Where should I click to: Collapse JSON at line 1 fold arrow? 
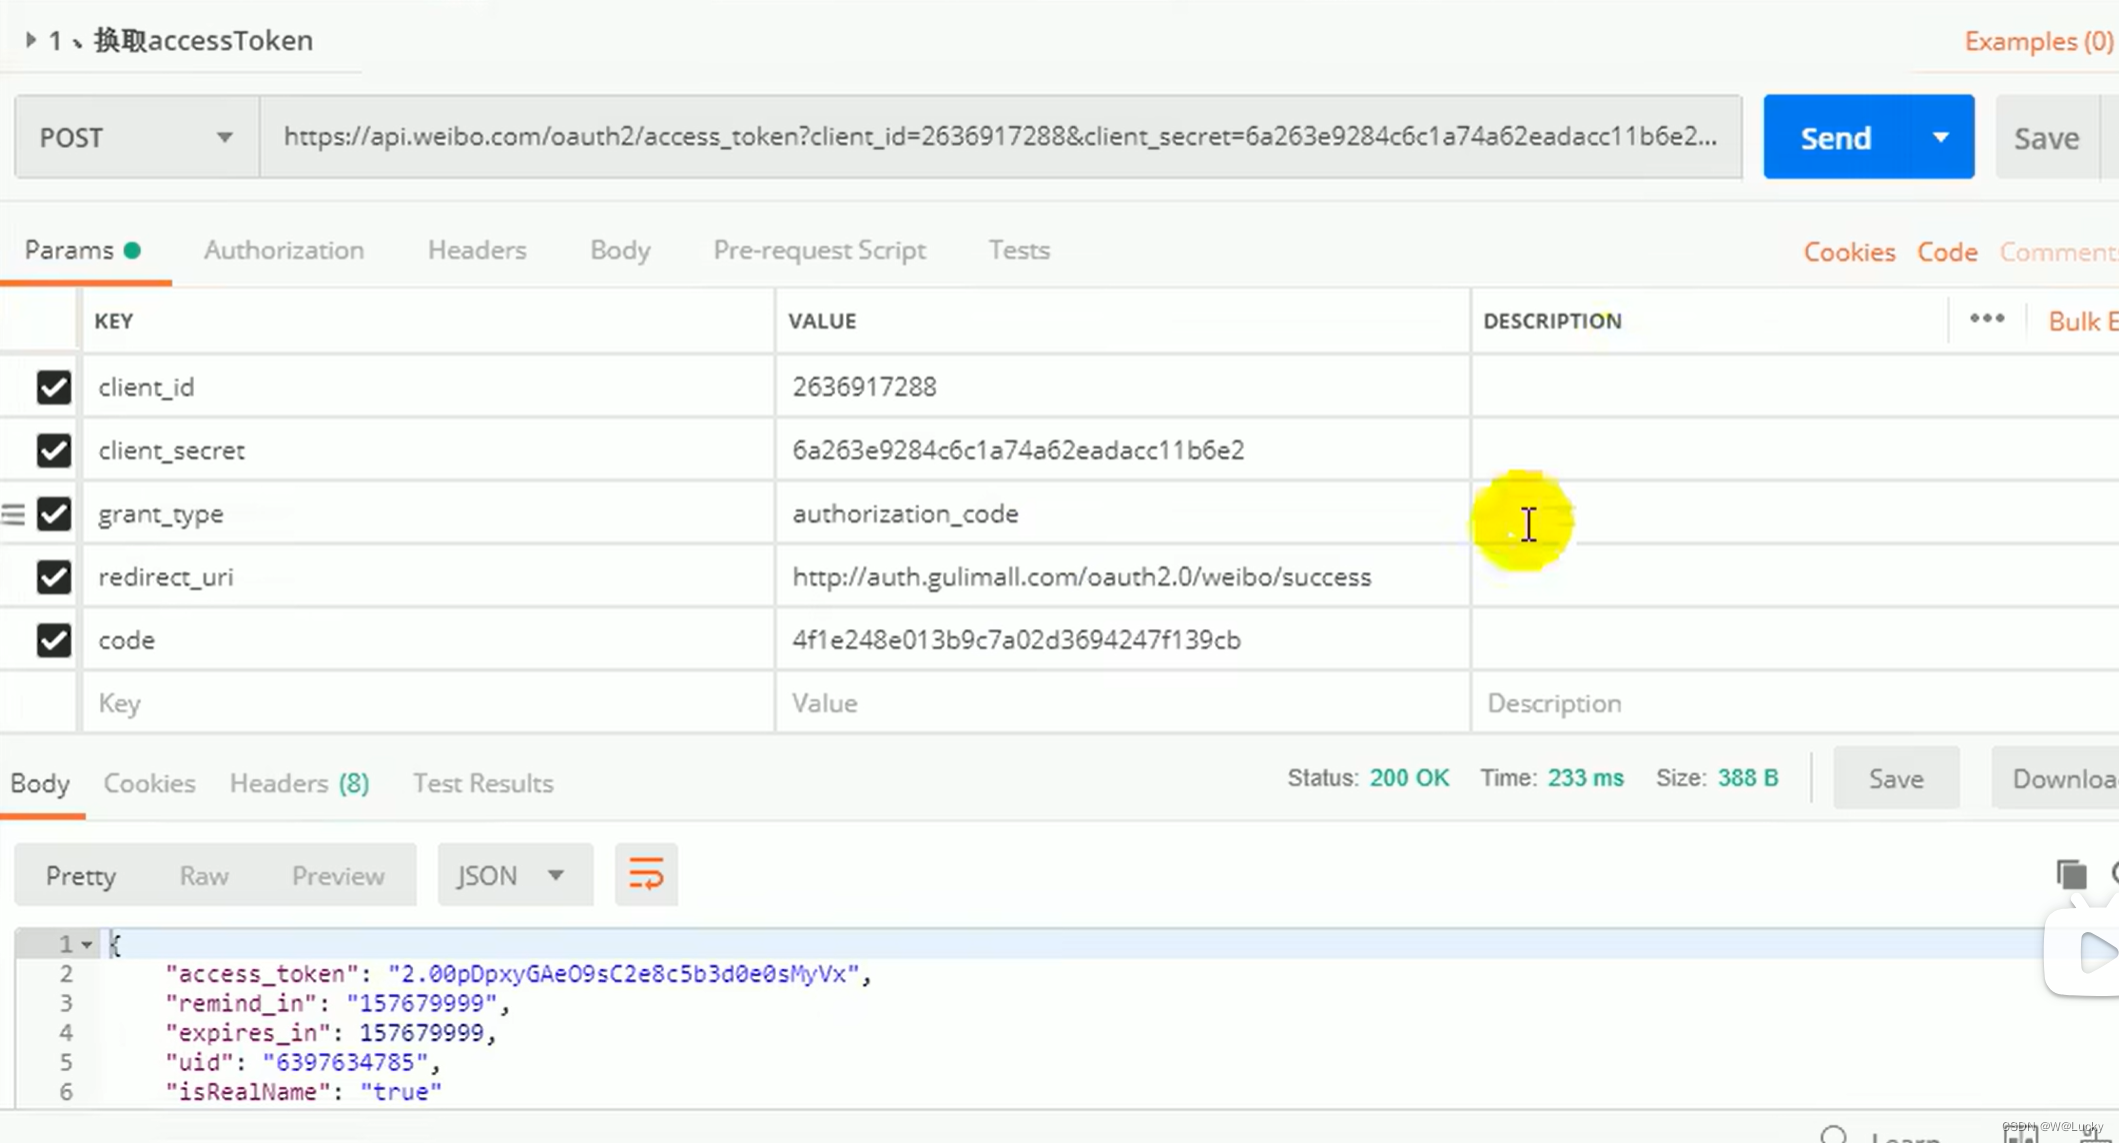(x=87, y=944)
